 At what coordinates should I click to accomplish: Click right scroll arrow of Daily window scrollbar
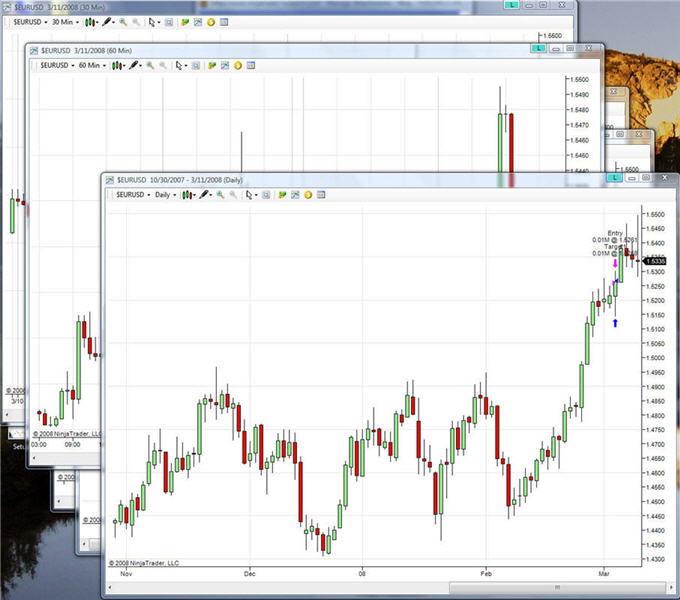(670, 588)
